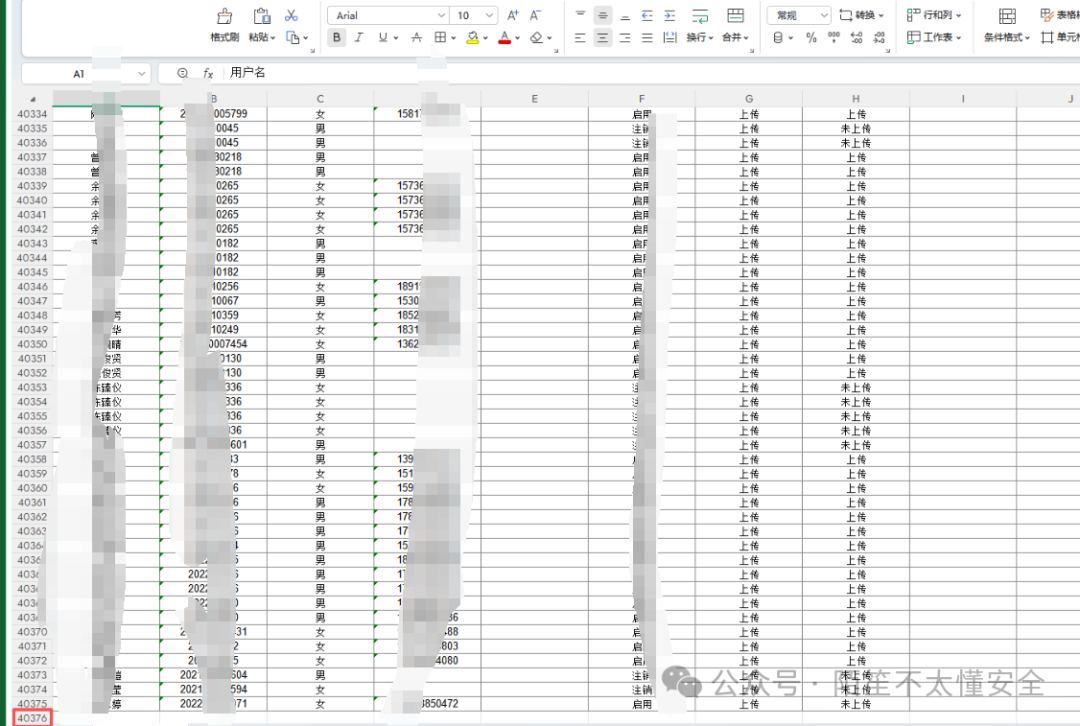
Task: Open the font size 10 dropdown
Action: tap(490, 15)
